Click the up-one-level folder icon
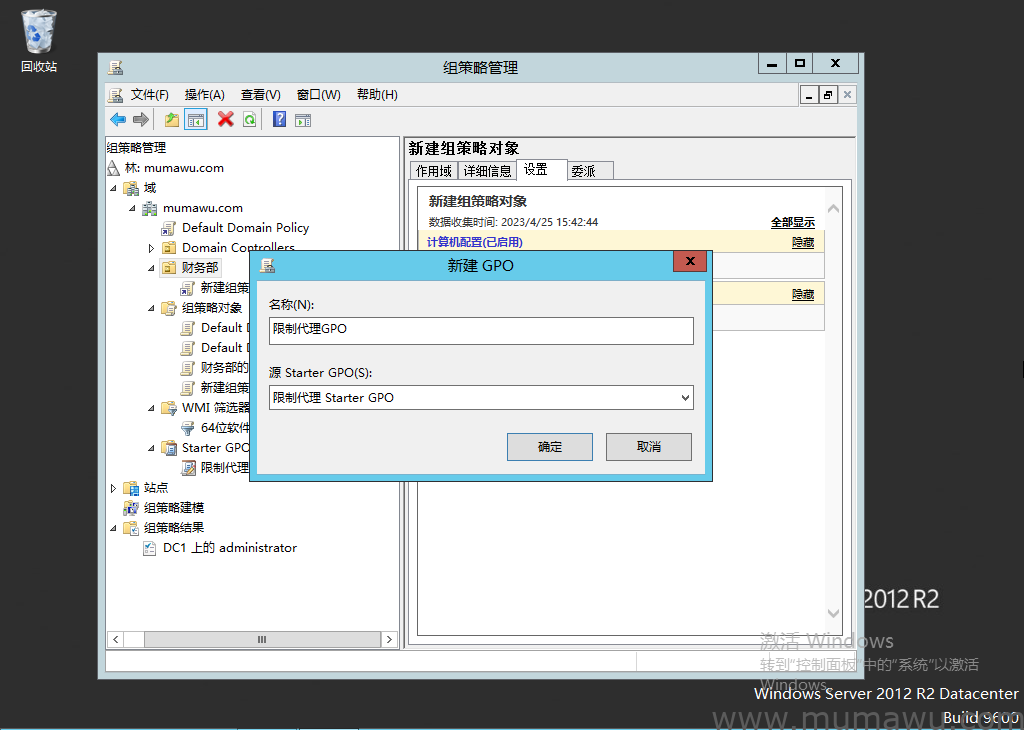Viewport: 1024px width, 730px height. pos(172,120)
